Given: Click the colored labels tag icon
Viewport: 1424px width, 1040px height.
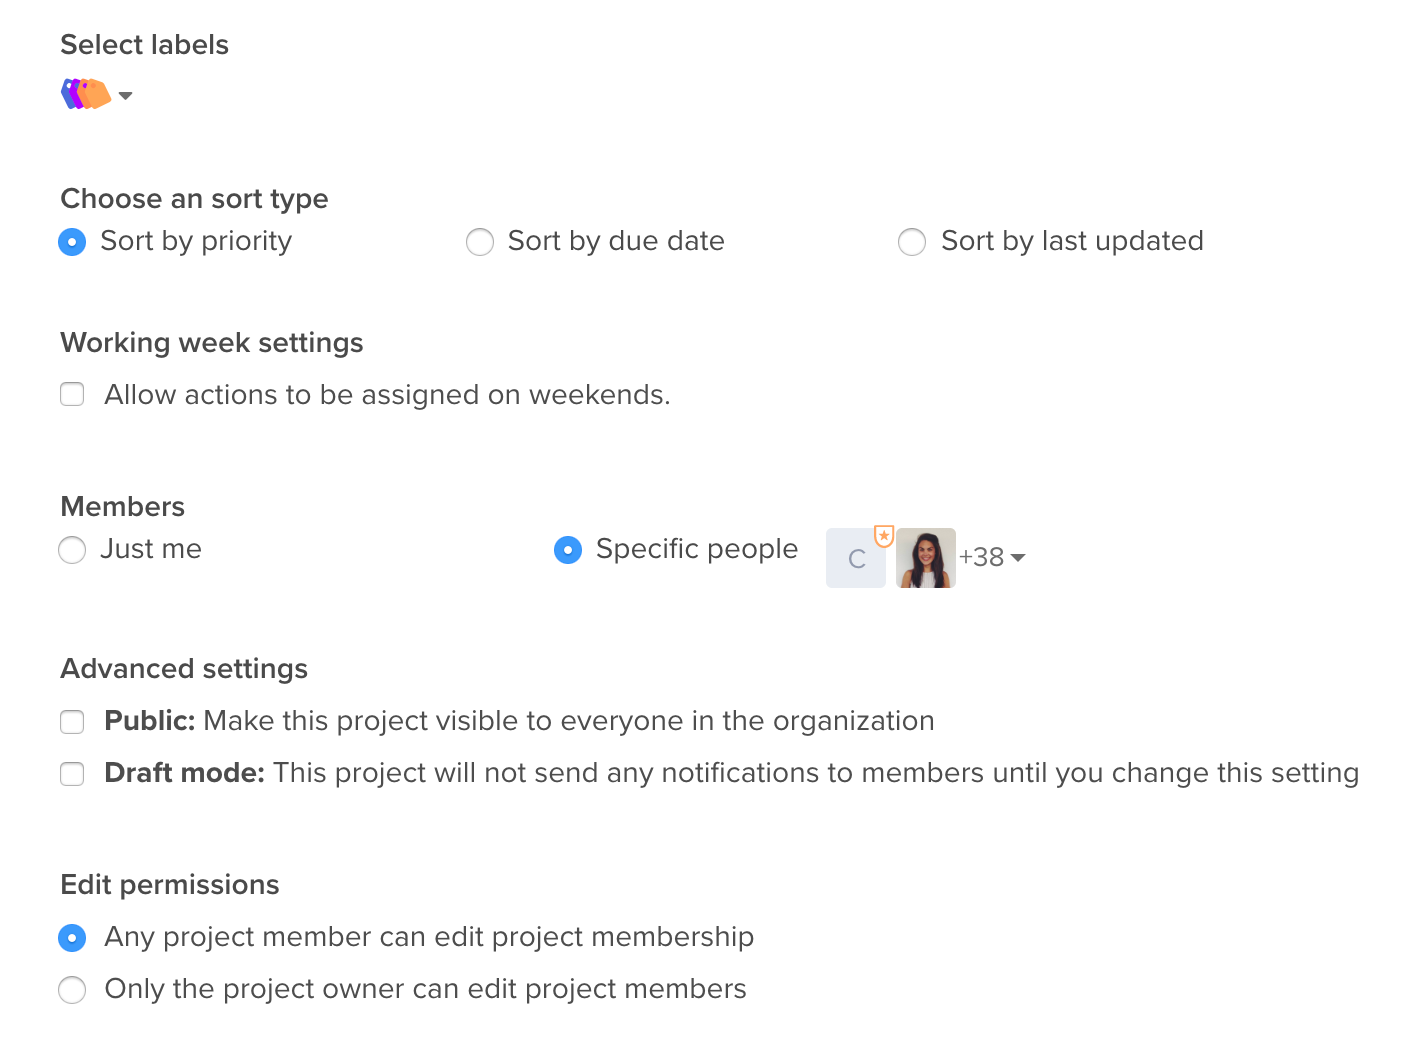Looking at the screenshot, I should click(x=86, y=94).
